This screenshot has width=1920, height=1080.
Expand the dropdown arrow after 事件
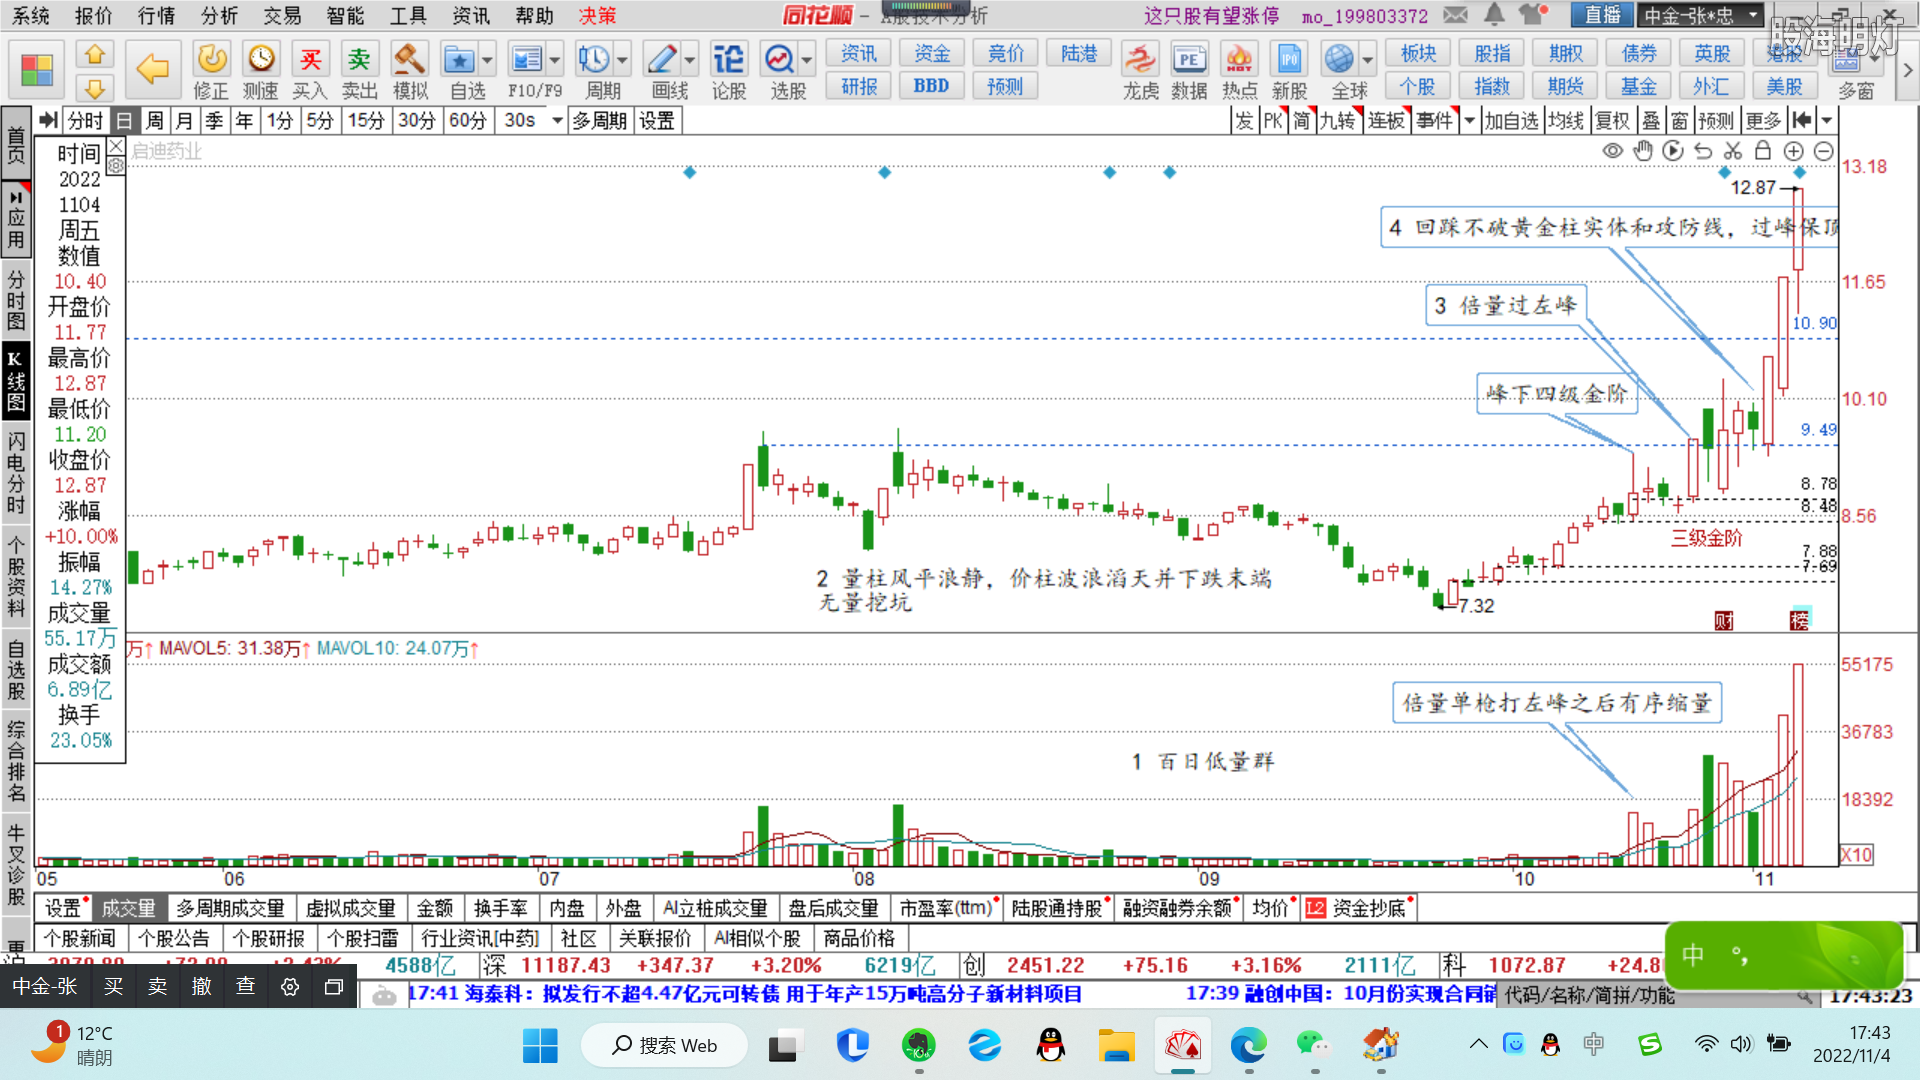1469,121
